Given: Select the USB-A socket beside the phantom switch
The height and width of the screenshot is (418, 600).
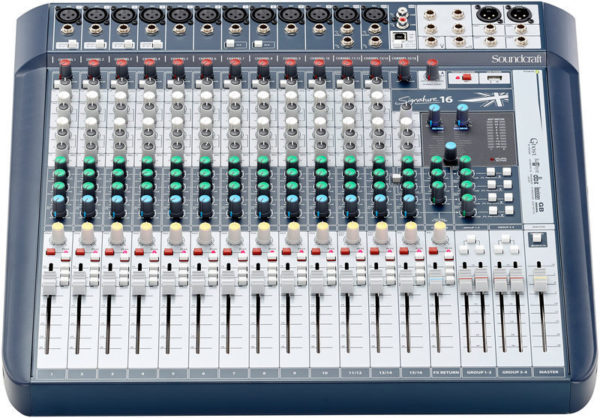Looking at the screenshot, I should click(494, 78).
